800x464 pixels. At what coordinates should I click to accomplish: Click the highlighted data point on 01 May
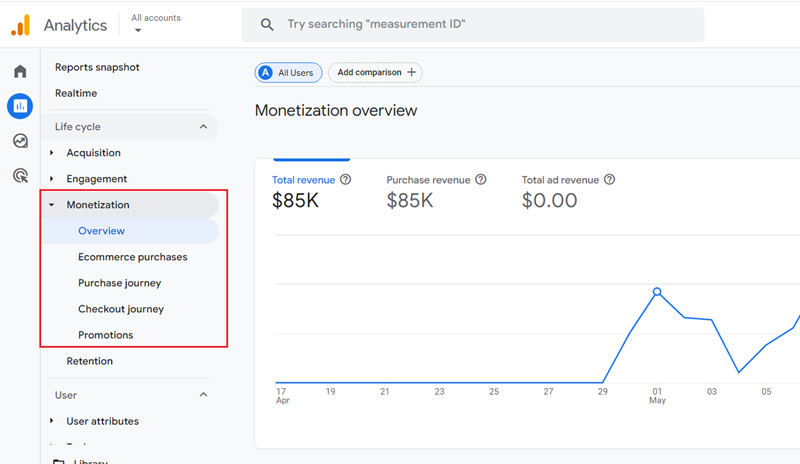tap(657, 292)
